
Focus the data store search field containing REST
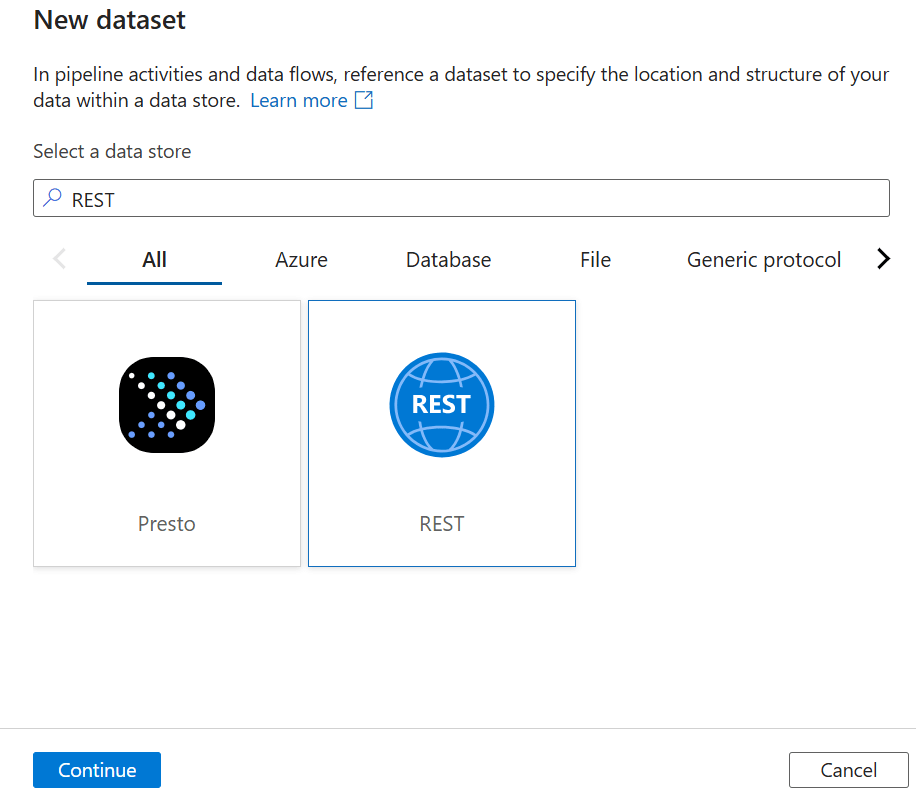tap(470, 199)
